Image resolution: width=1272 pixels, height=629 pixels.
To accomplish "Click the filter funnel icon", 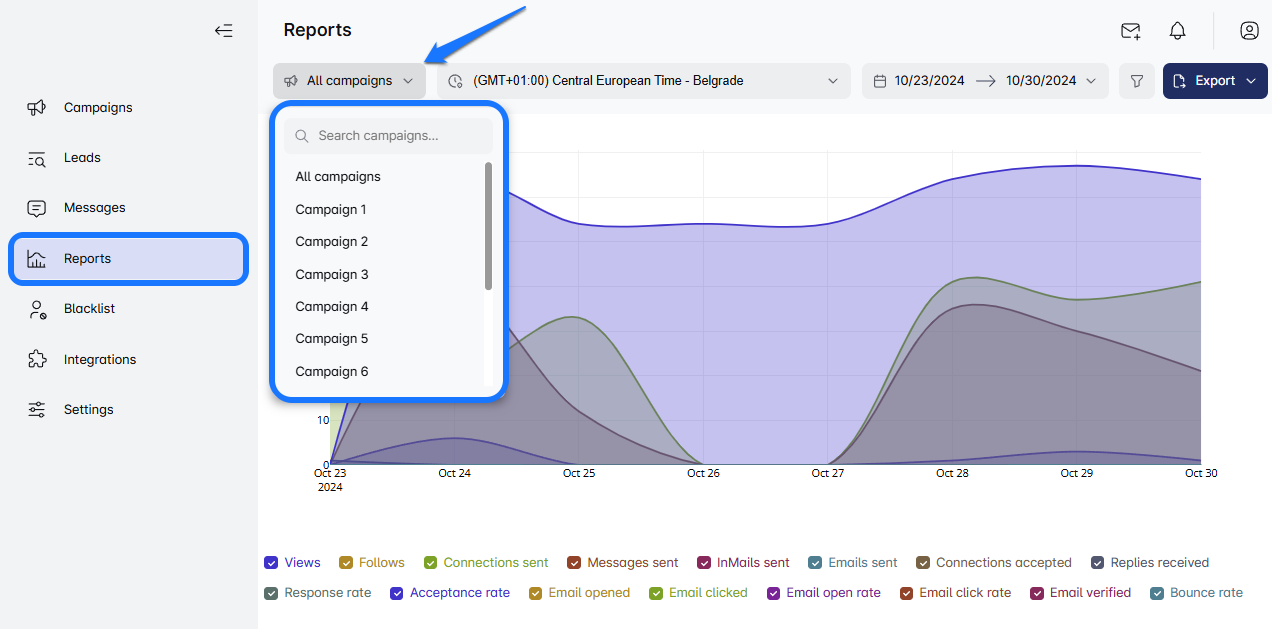I will [x=1136, y=81].
